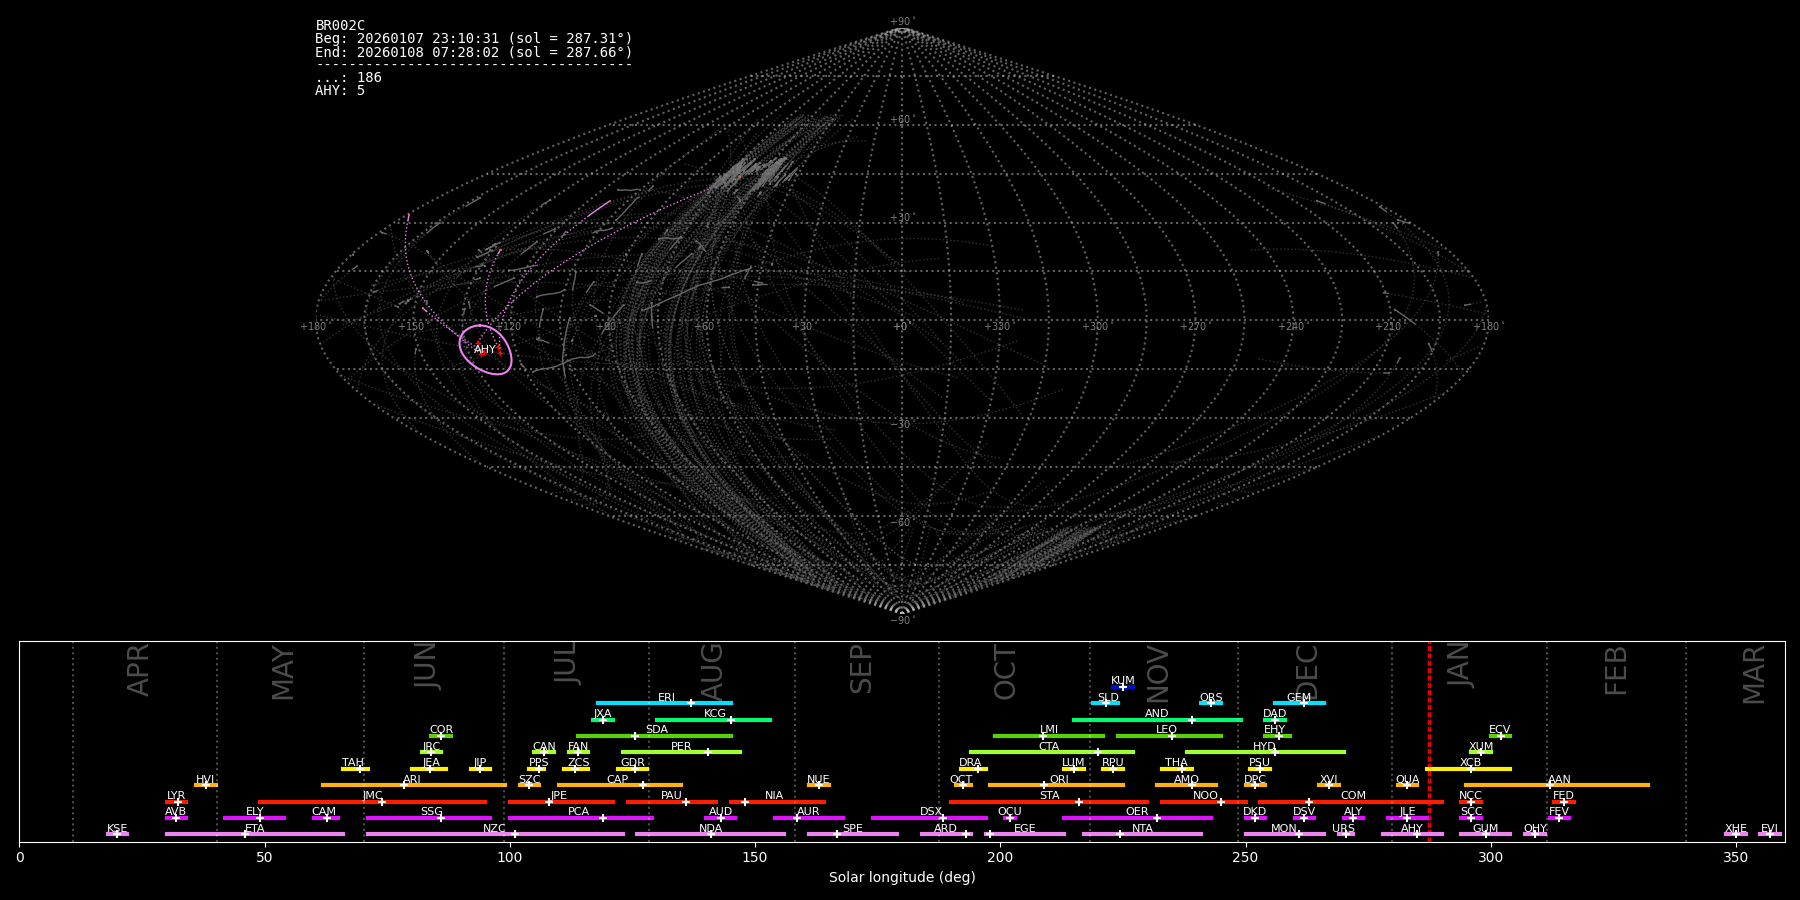Click the red JMC shower bar
The image size is (1800, 900).
(x=373, y=801)
